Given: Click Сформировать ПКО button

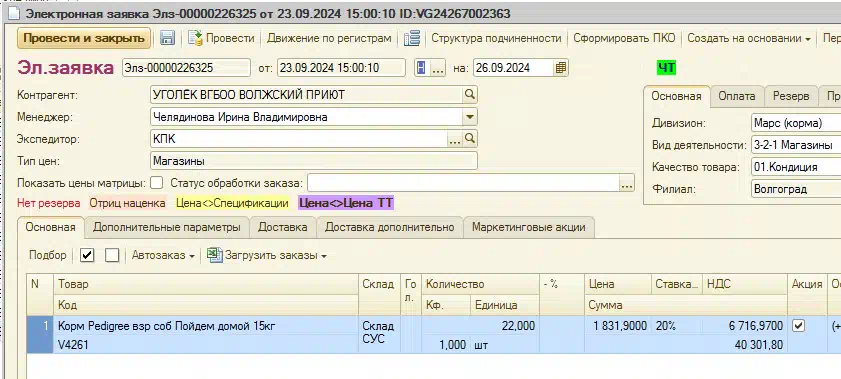Looking at the screenshot, I should click(x=624, y=38).
